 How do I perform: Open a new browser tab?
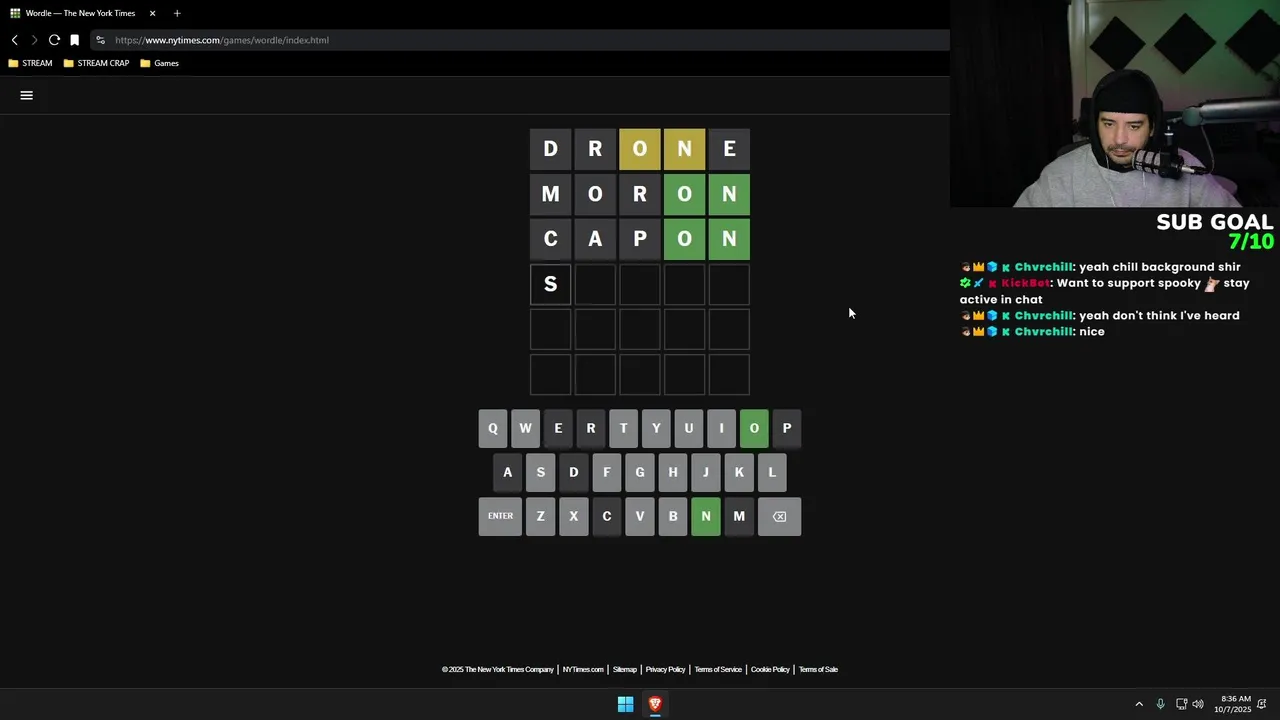click(x=177, y=13)
